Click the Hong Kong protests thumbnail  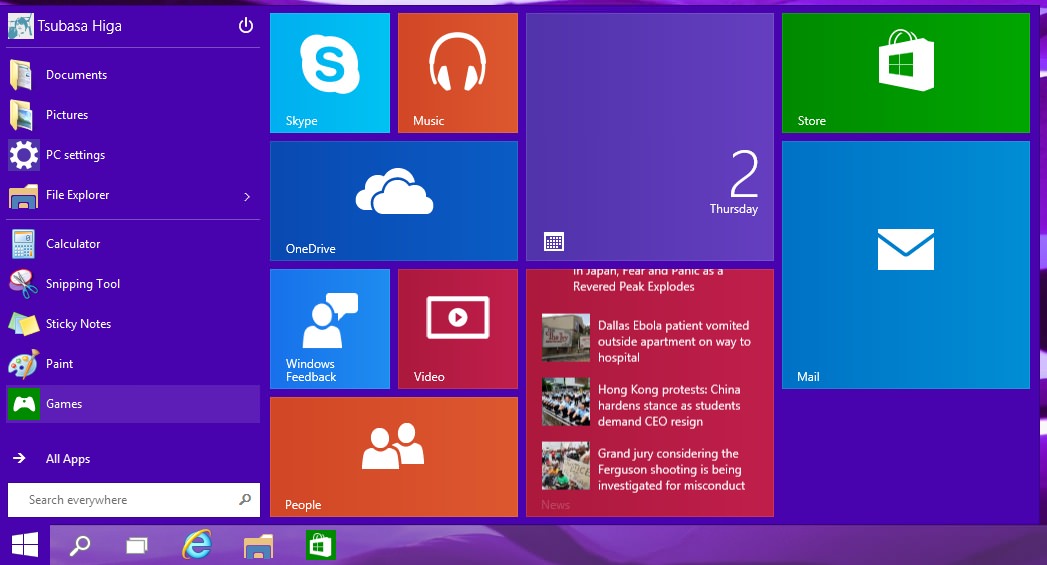(x=566, y=402)
